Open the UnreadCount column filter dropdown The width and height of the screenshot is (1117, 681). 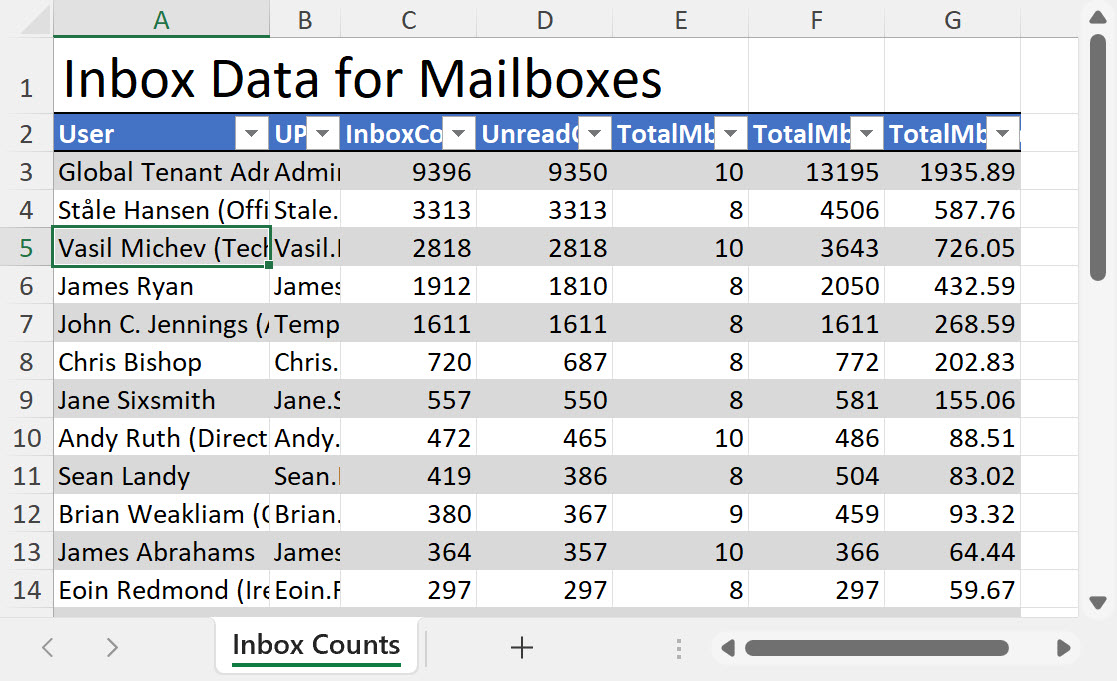point(595,133)
